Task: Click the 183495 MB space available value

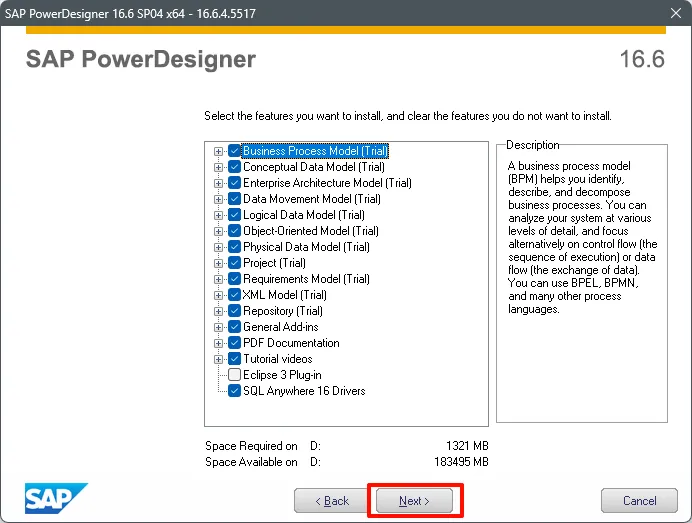Action: pyautogui.click(x=461, y=462)
